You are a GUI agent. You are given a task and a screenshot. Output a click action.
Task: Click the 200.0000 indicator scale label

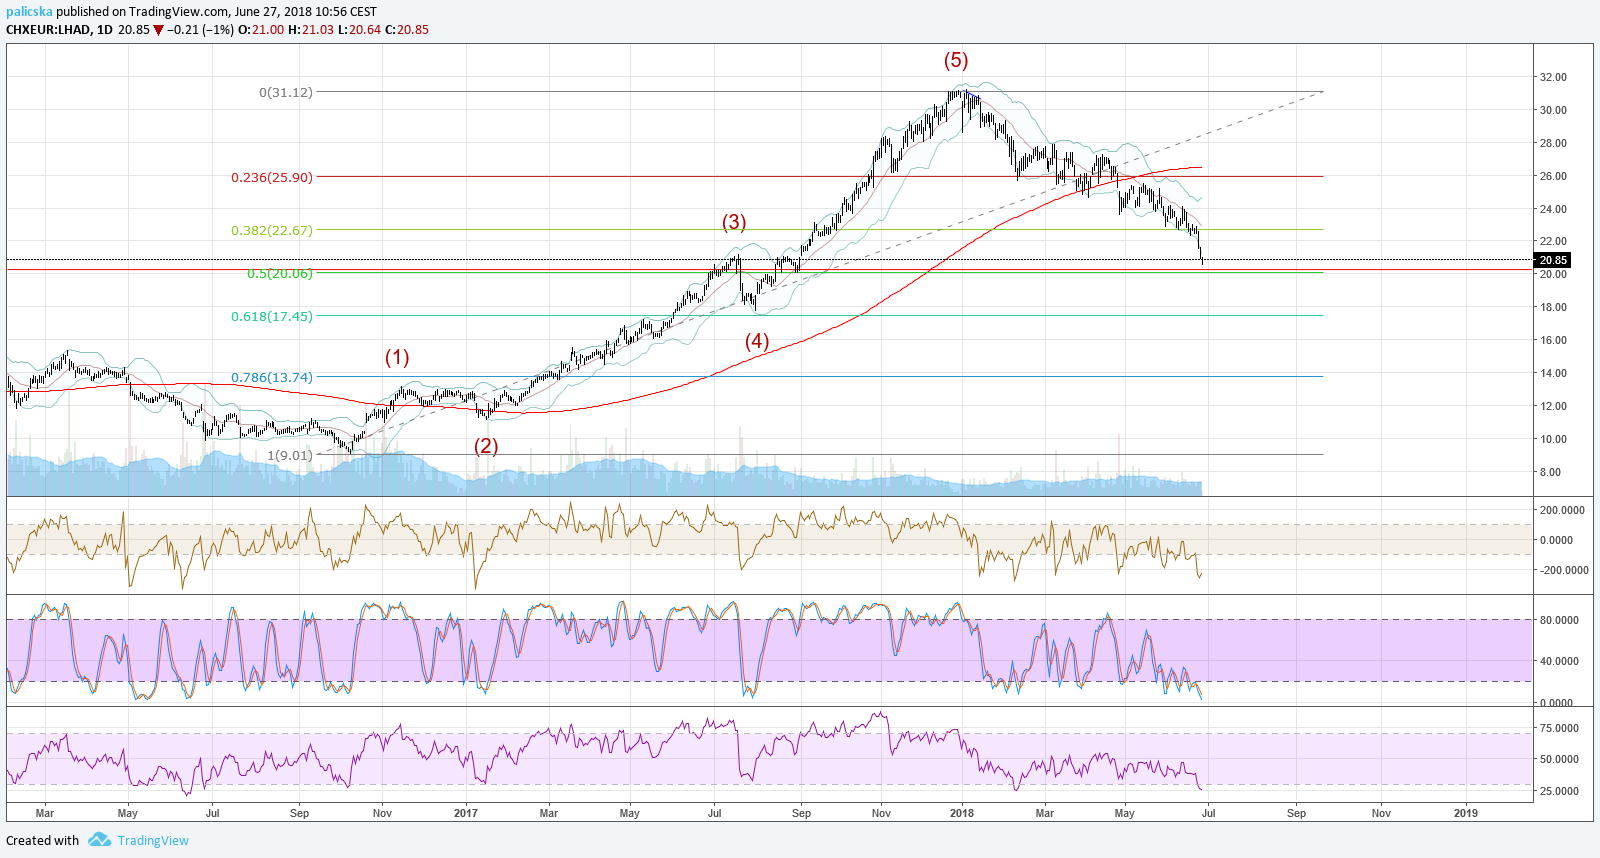1562,510
